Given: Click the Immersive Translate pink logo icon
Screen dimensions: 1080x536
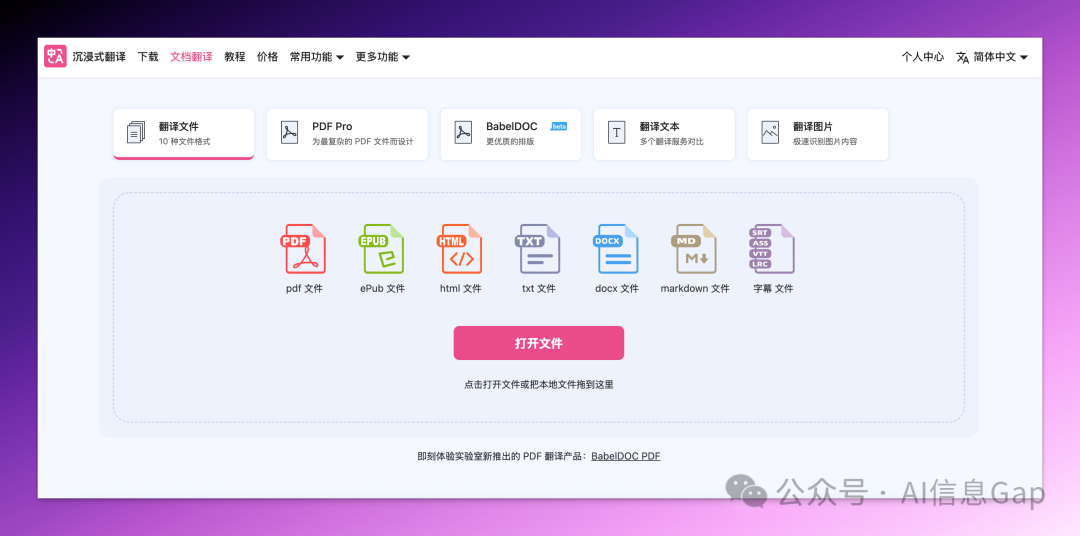Looking at the screenshot, I should [x=55, y=57].
